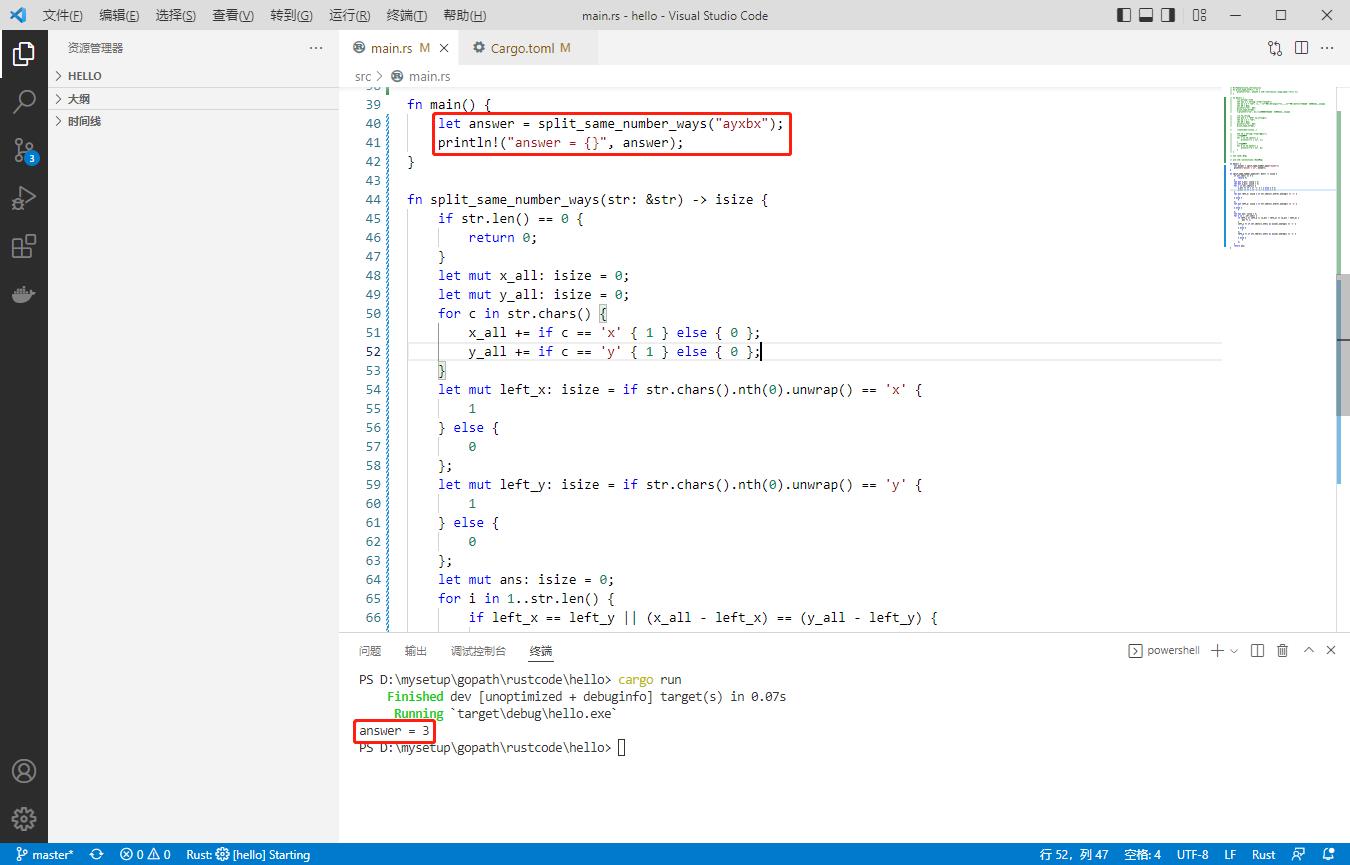
Task: Click the VS Code logo in title bar
Action: click(x=17, y=15)
